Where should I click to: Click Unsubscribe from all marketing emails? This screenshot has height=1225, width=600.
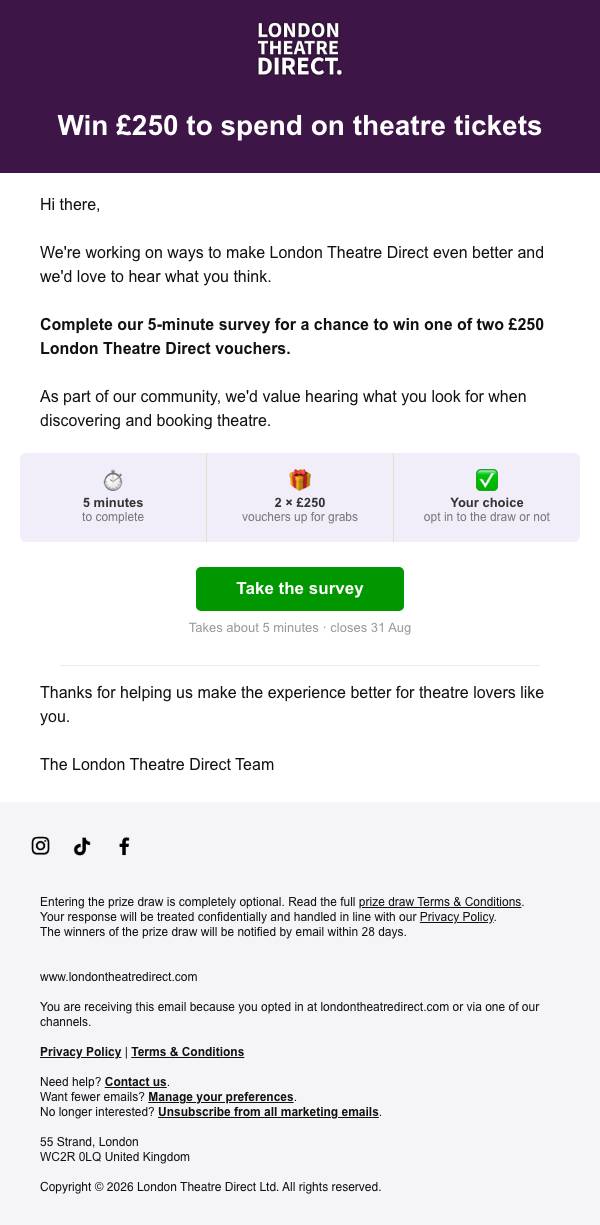(268, 1112)
